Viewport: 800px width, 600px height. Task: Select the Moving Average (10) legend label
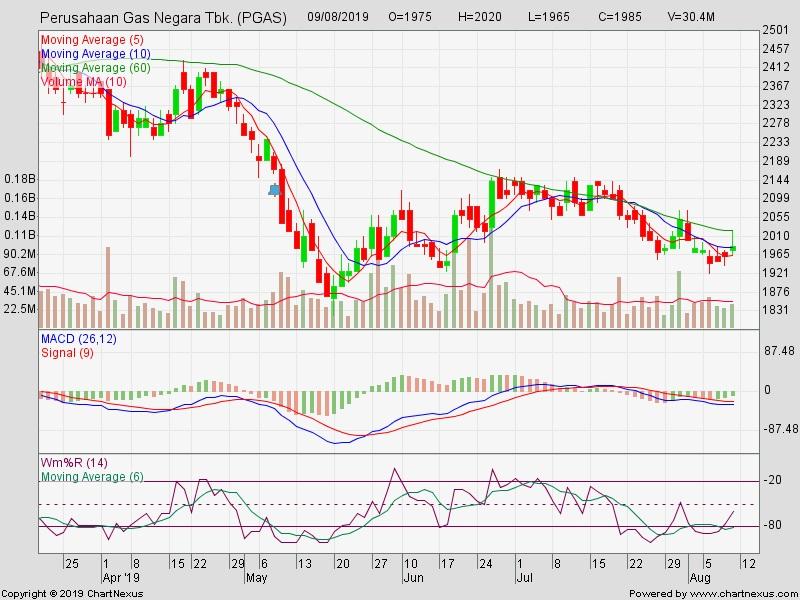96,54
